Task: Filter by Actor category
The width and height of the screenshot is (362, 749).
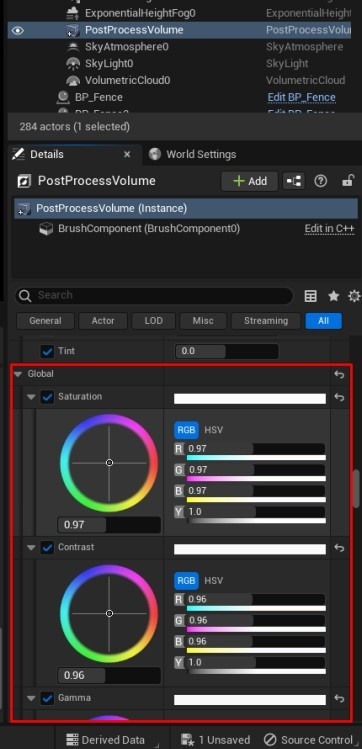Action: click(103, 321)
